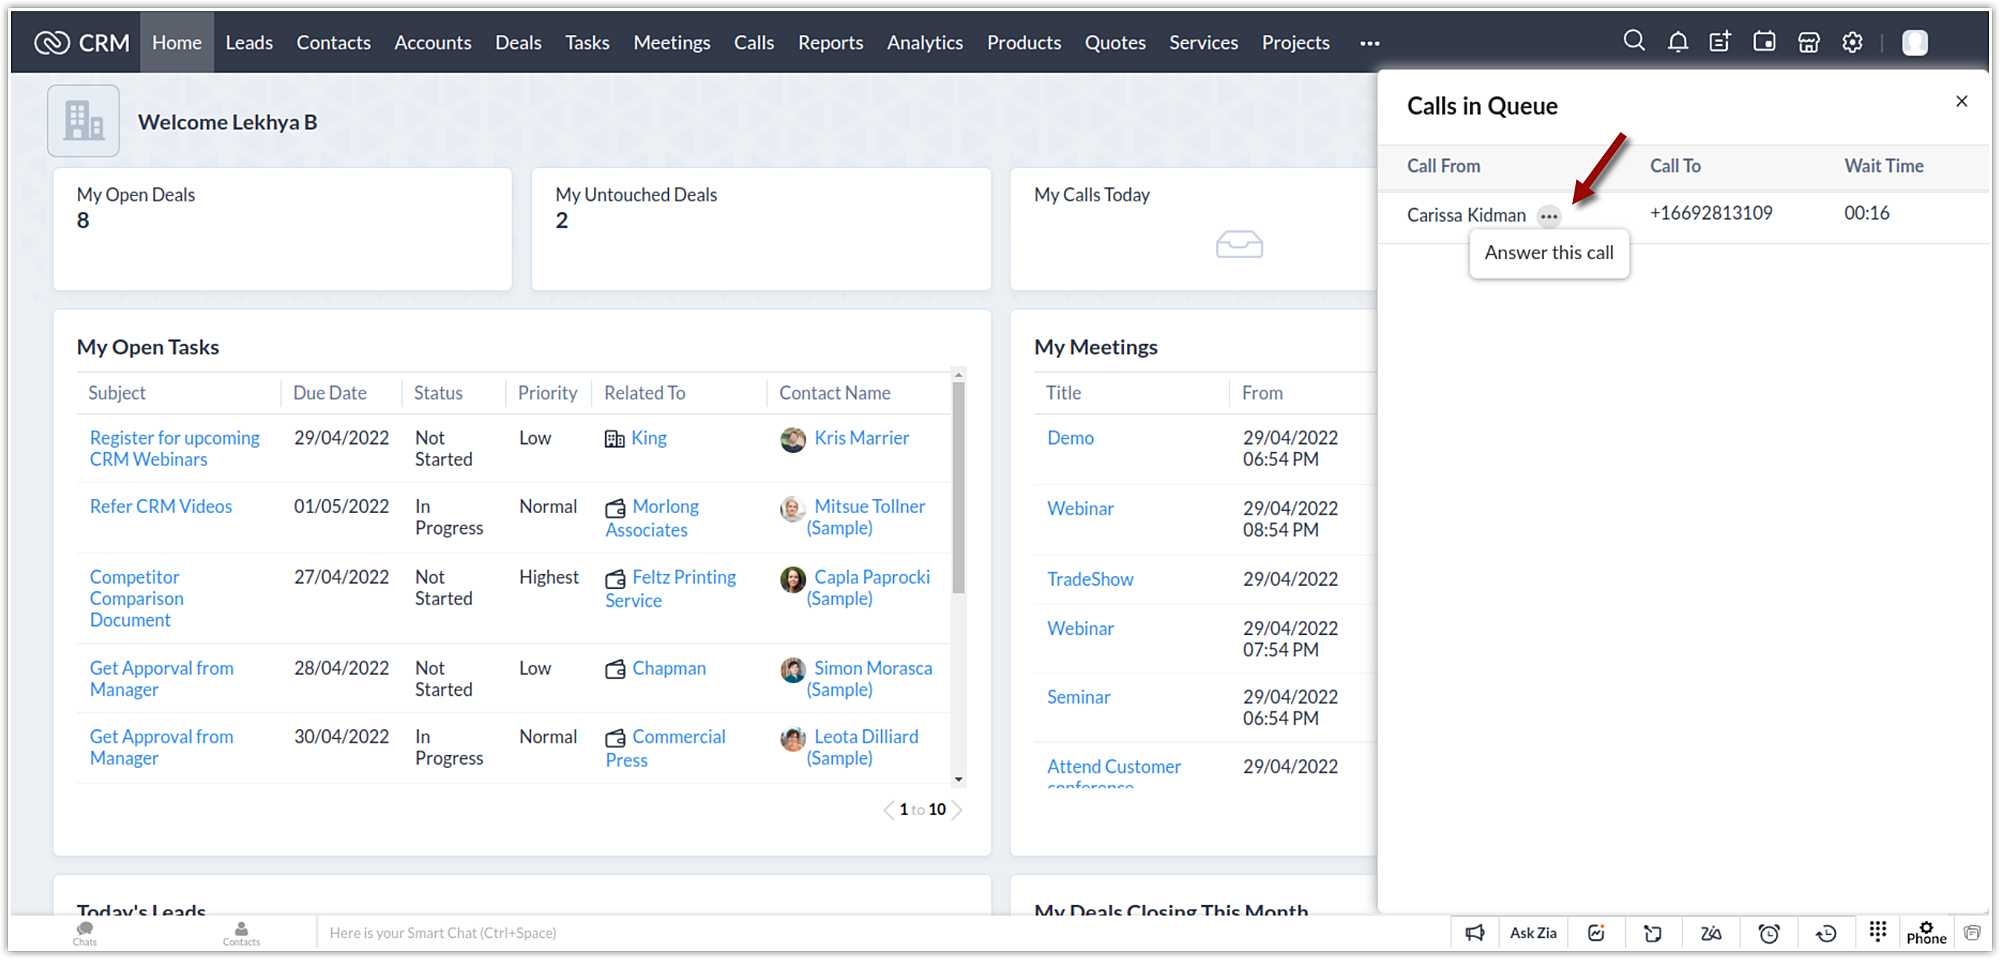This screenshot has width=2000, height=959.
Task: Open the Analytics module
Action: (x=925, y=43)
